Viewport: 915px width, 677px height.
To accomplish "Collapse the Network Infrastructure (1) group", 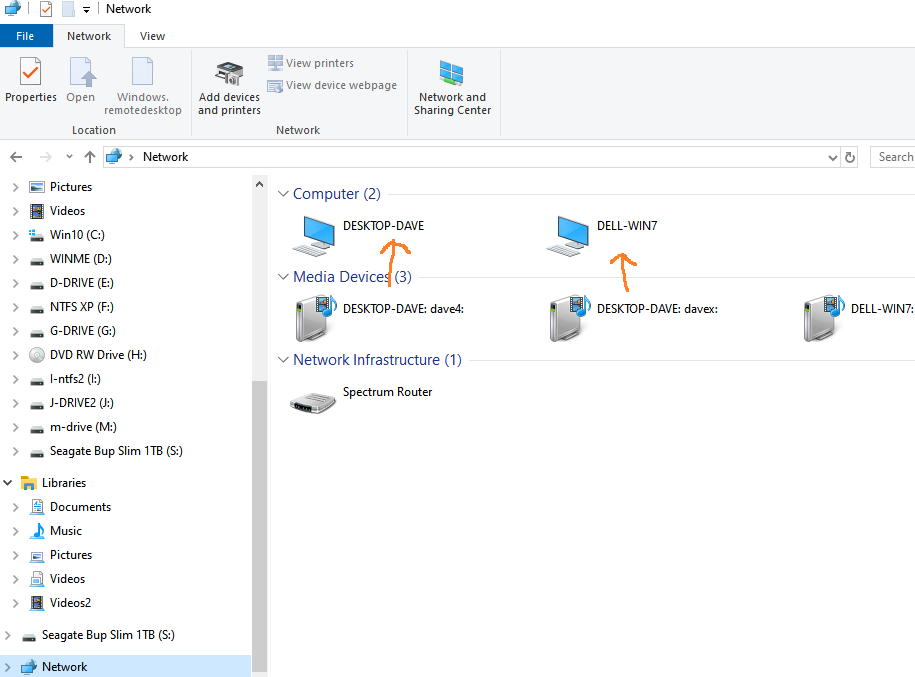I will tap(284, 360).
